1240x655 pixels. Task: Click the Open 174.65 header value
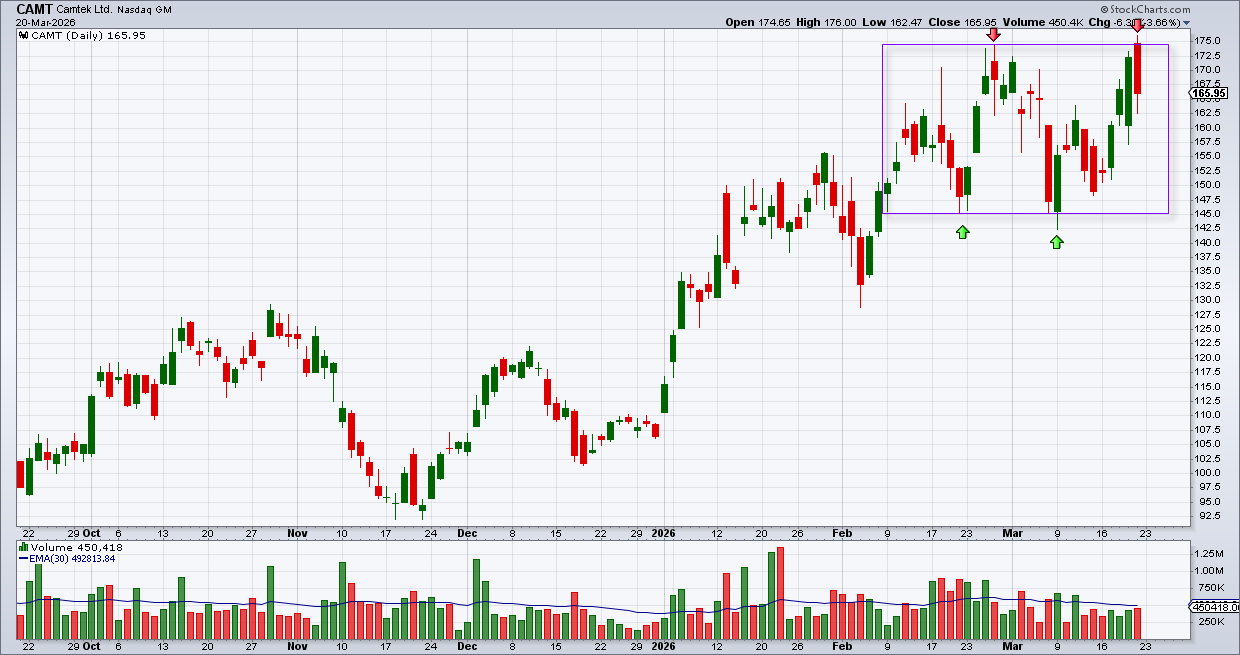coord(759,22)
